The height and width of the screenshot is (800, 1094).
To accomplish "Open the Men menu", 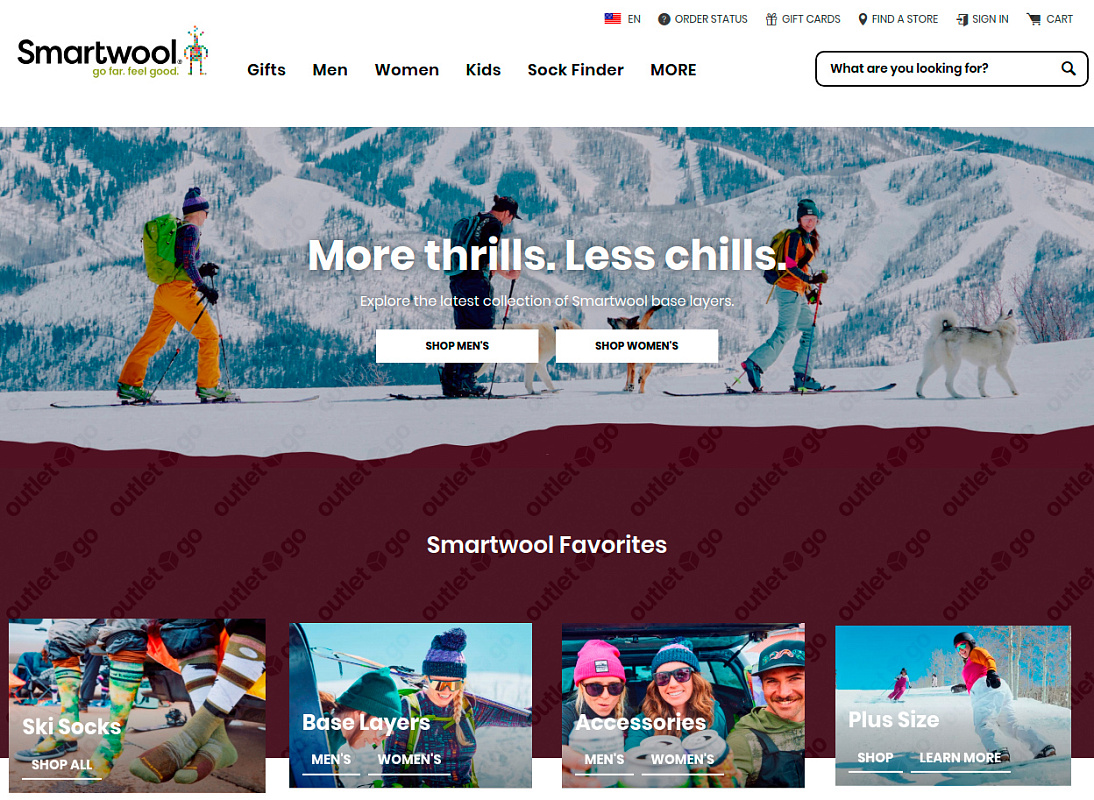I will point(330,70).
